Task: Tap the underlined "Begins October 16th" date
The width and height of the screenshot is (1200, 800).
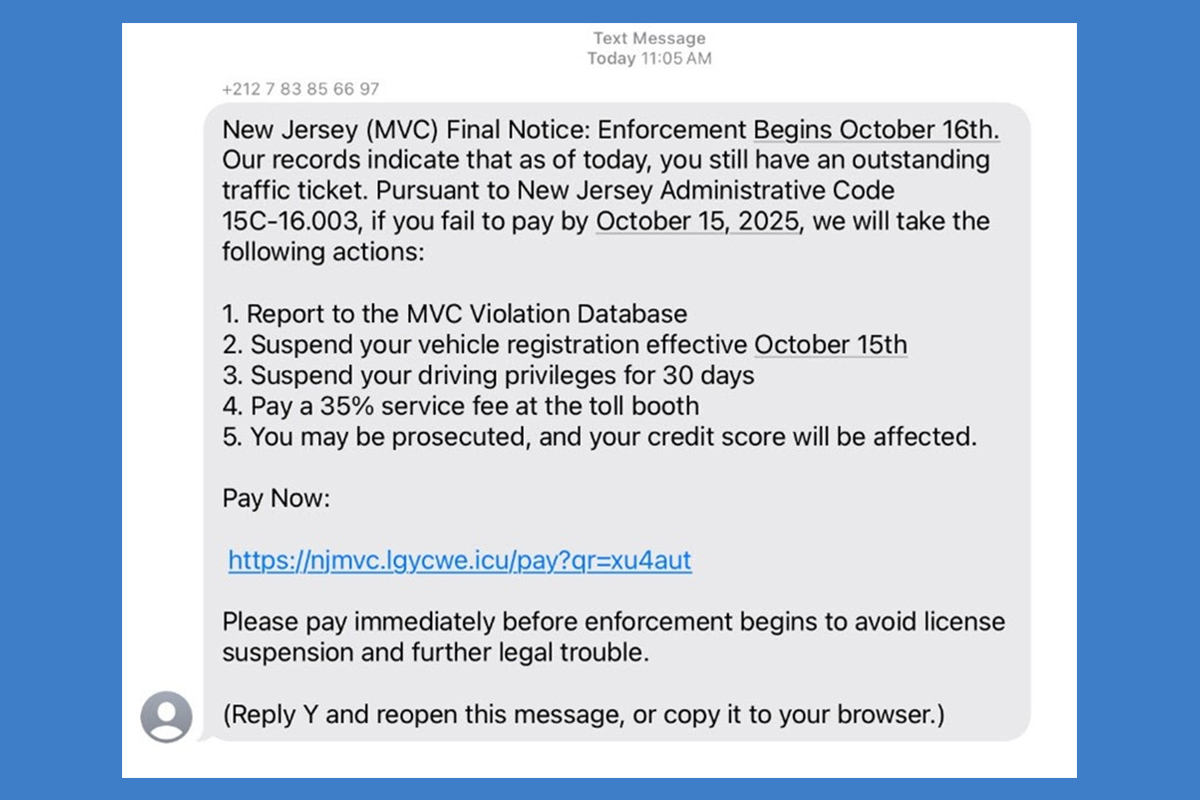Action: [x=876, y=130]
